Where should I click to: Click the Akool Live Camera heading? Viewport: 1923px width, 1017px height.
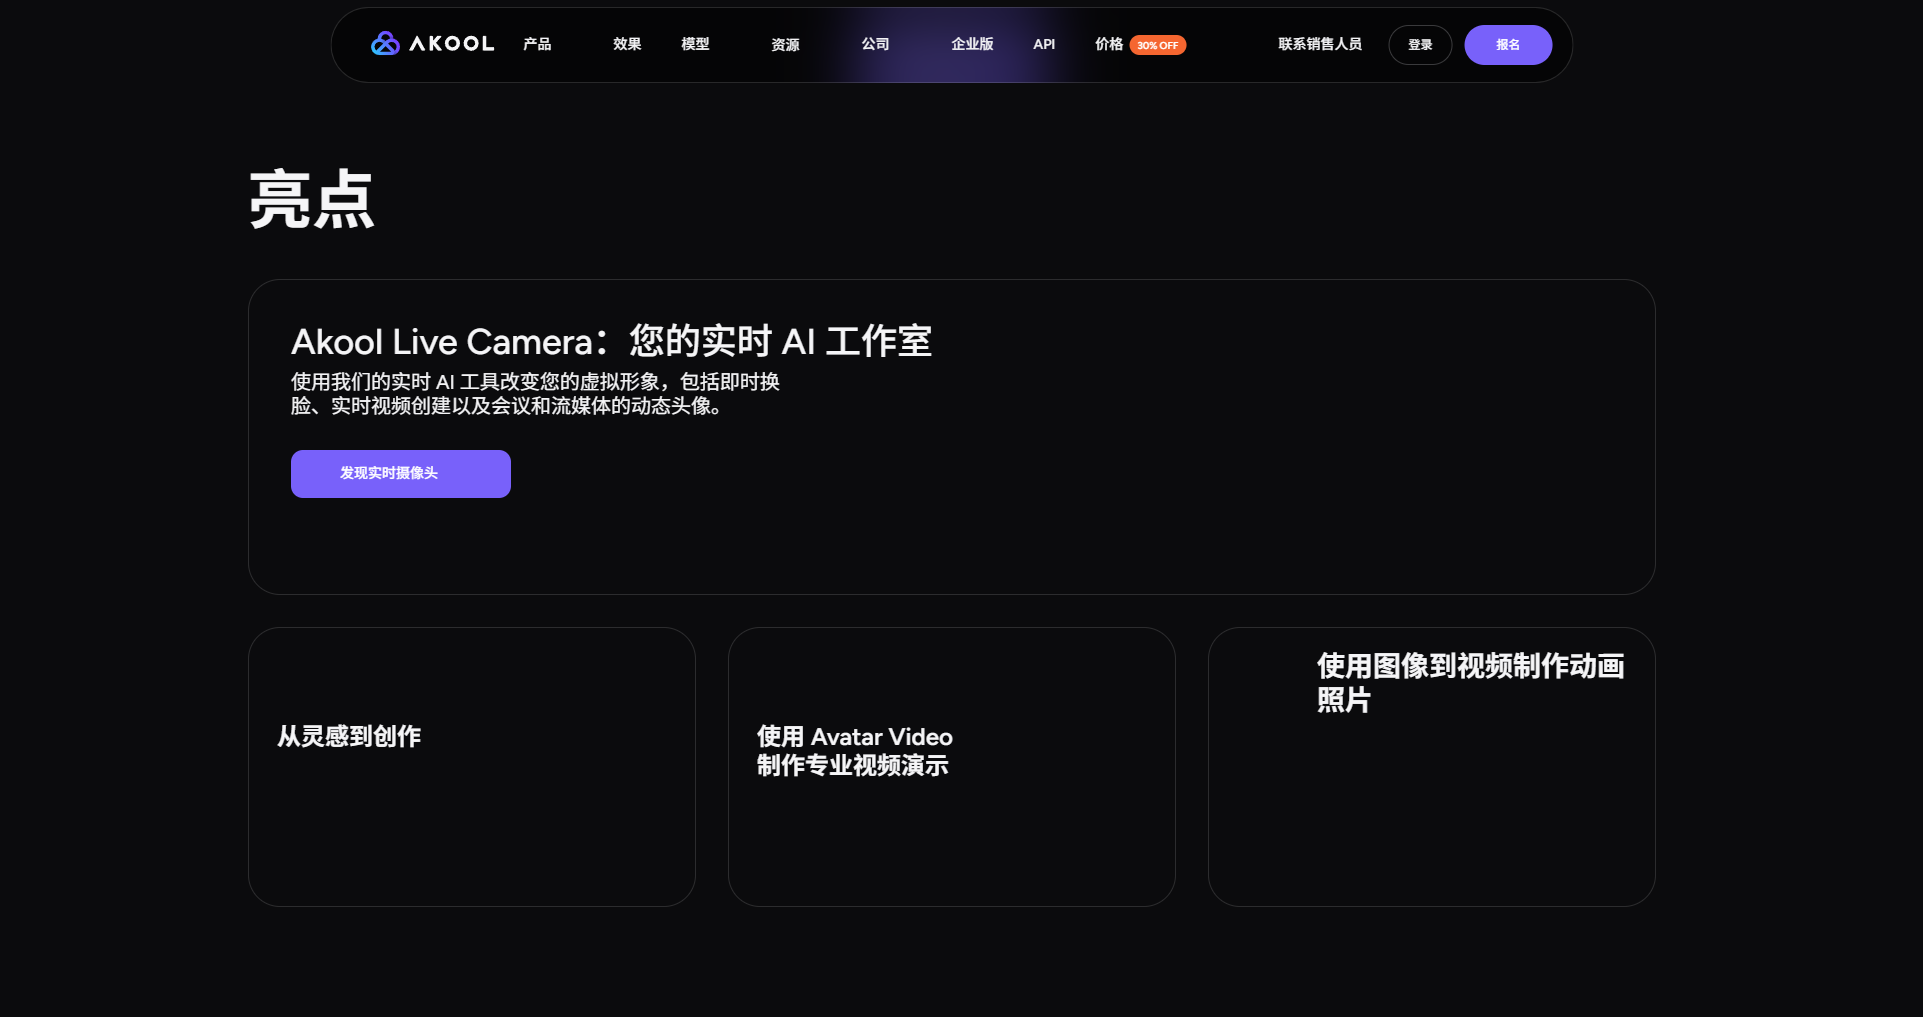[x=611, y=341]
